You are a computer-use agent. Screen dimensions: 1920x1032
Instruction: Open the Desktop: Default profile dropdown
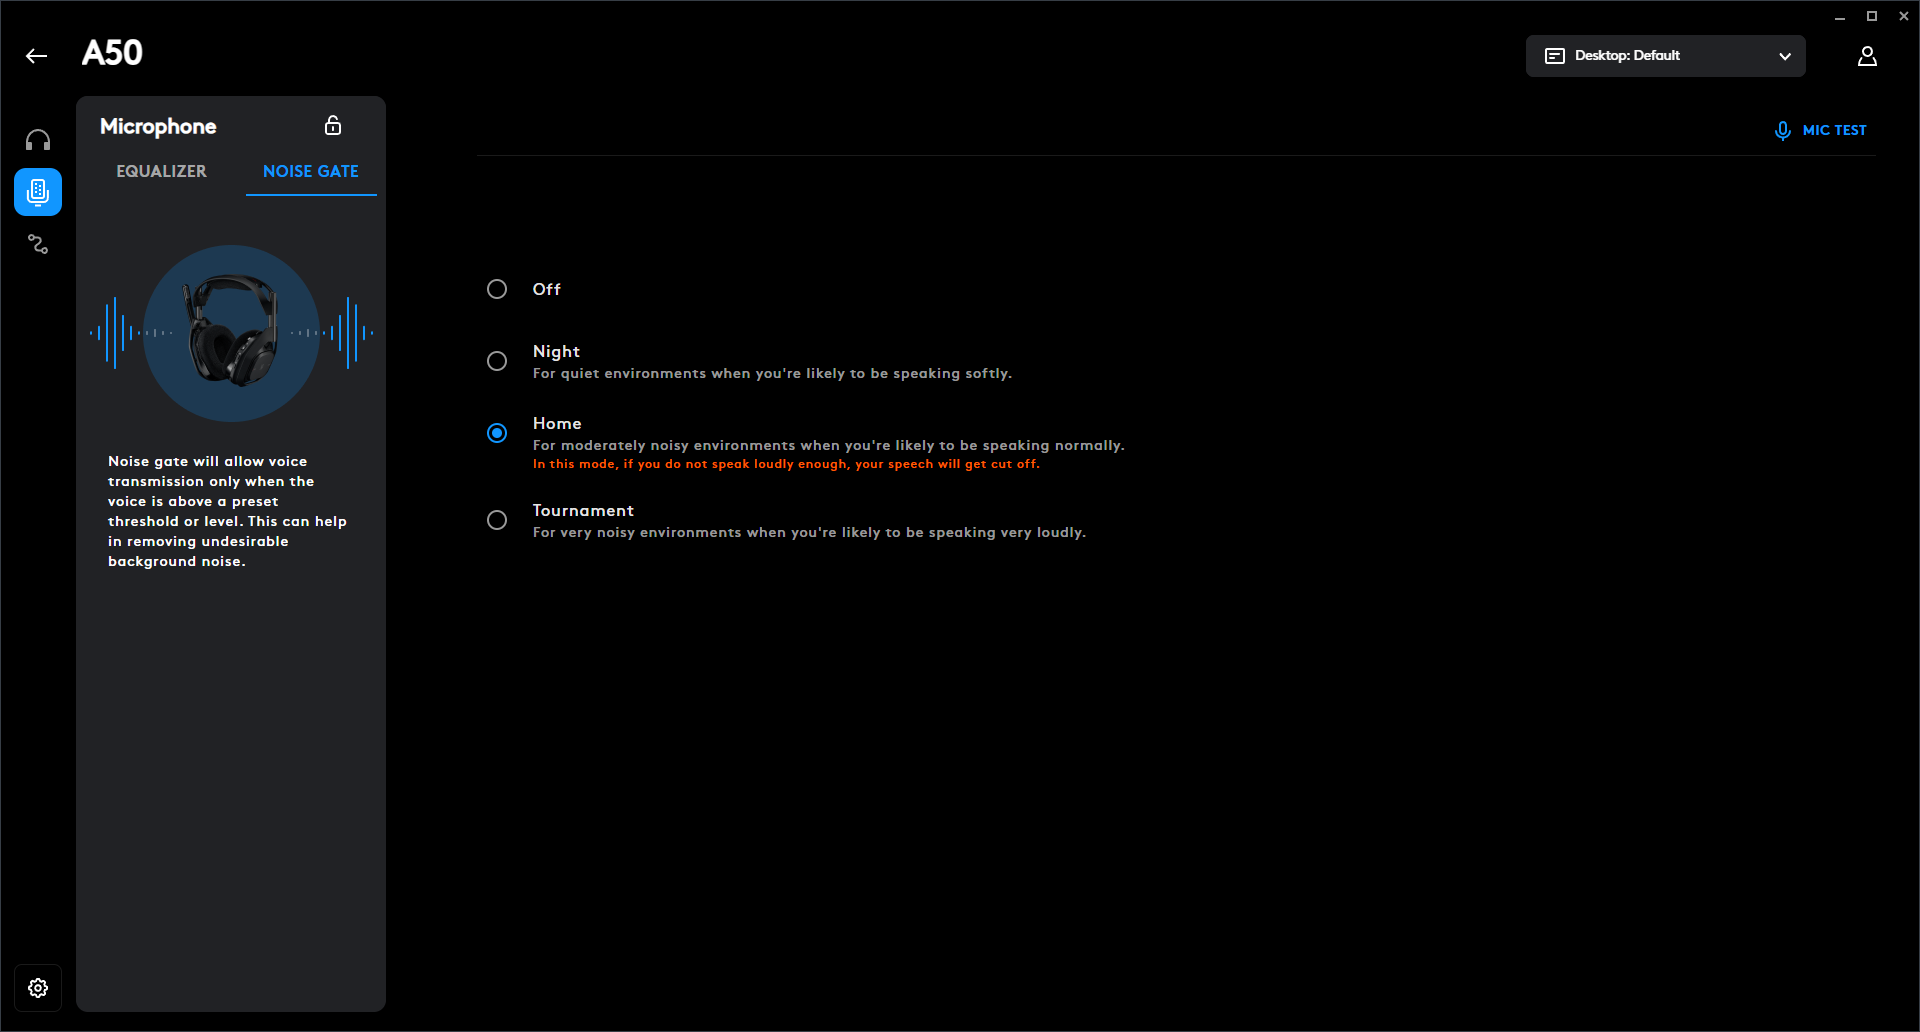tap(1664, 56)
